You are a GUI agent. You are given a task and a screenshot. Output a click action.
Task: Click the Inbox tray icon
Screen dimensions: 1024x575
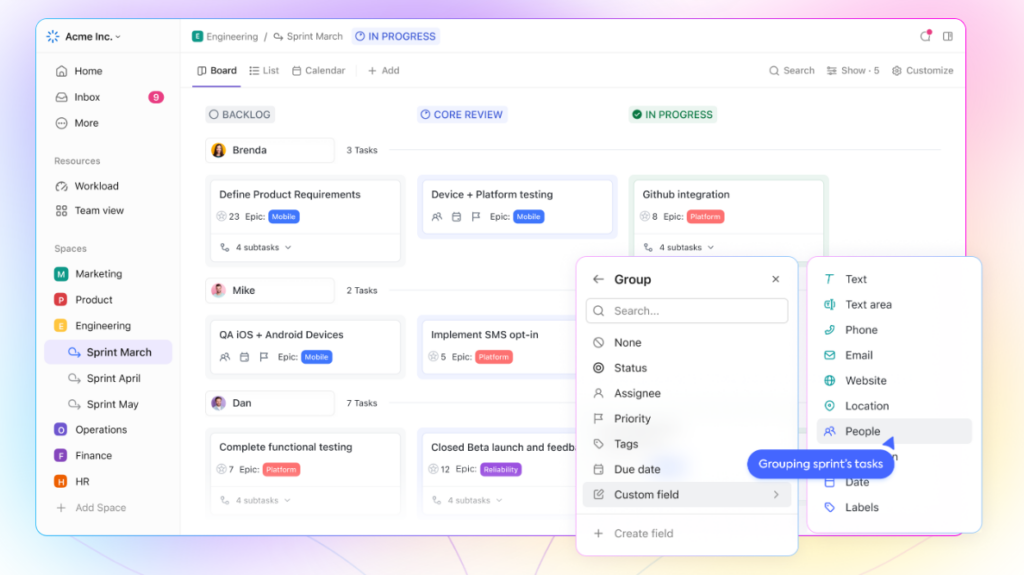[x=62, y=97]
